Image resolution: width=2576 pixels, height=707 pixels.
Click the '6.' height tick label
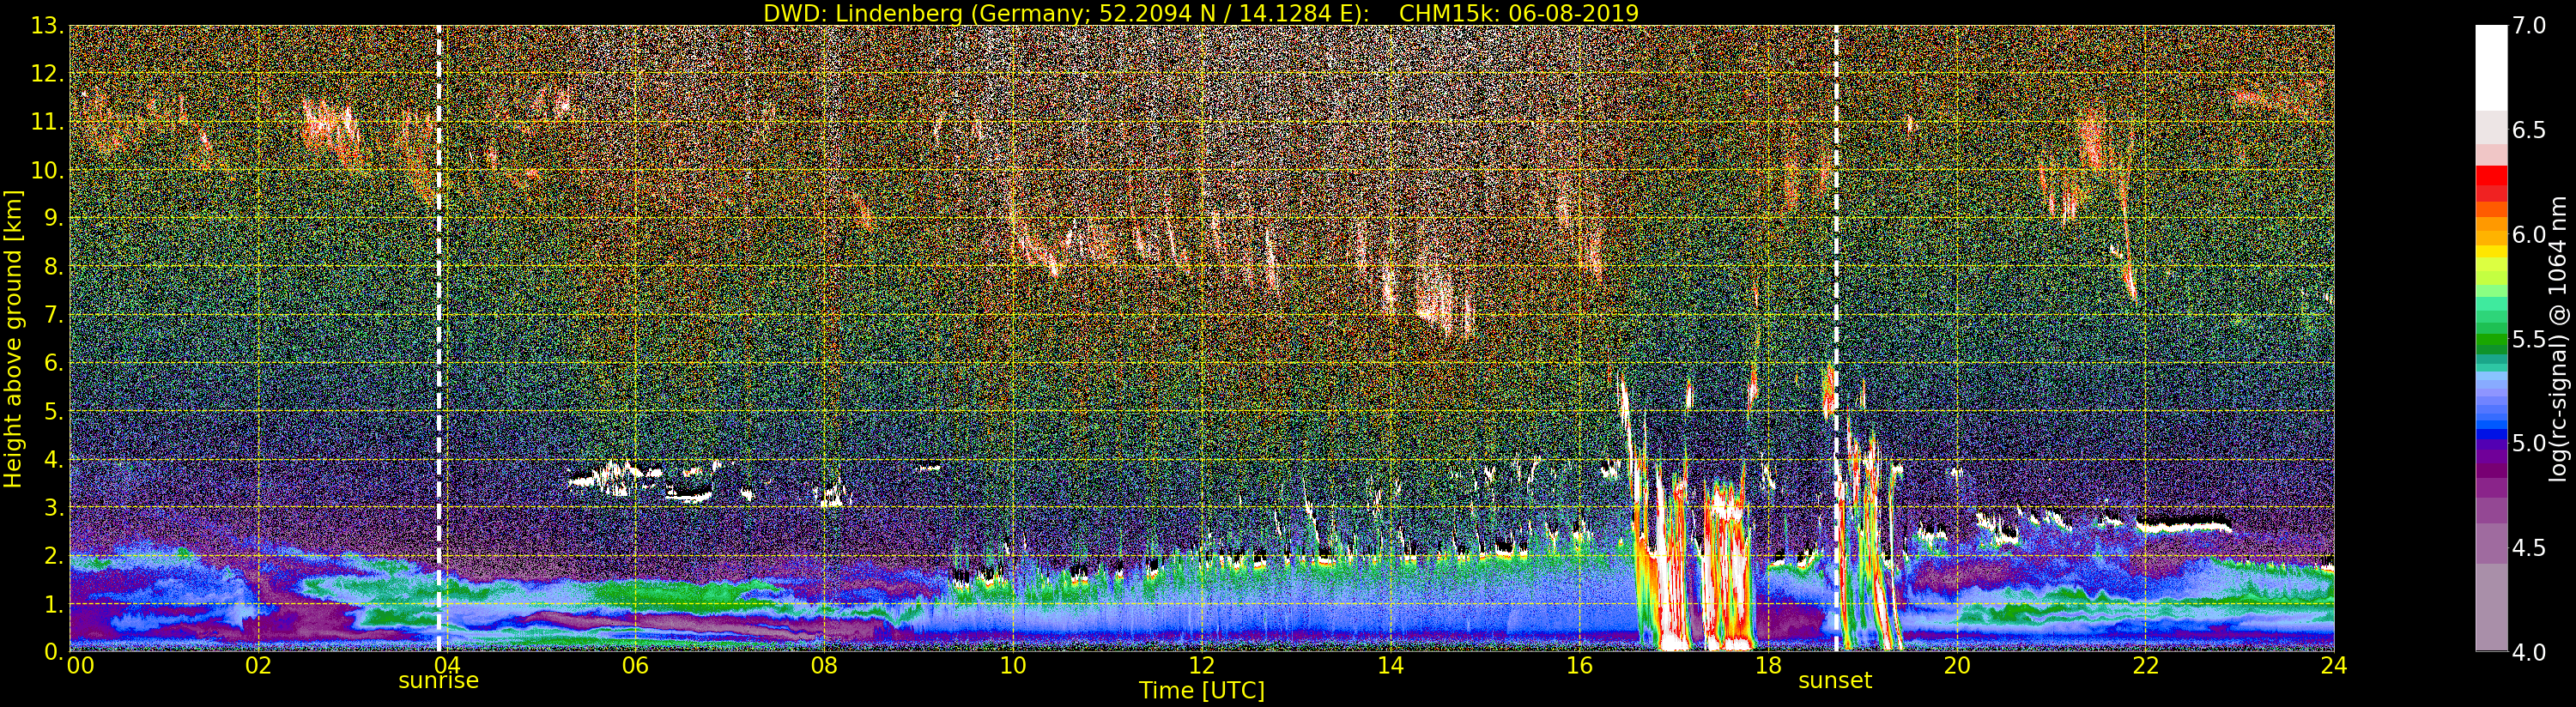click(x=53, y=363)
